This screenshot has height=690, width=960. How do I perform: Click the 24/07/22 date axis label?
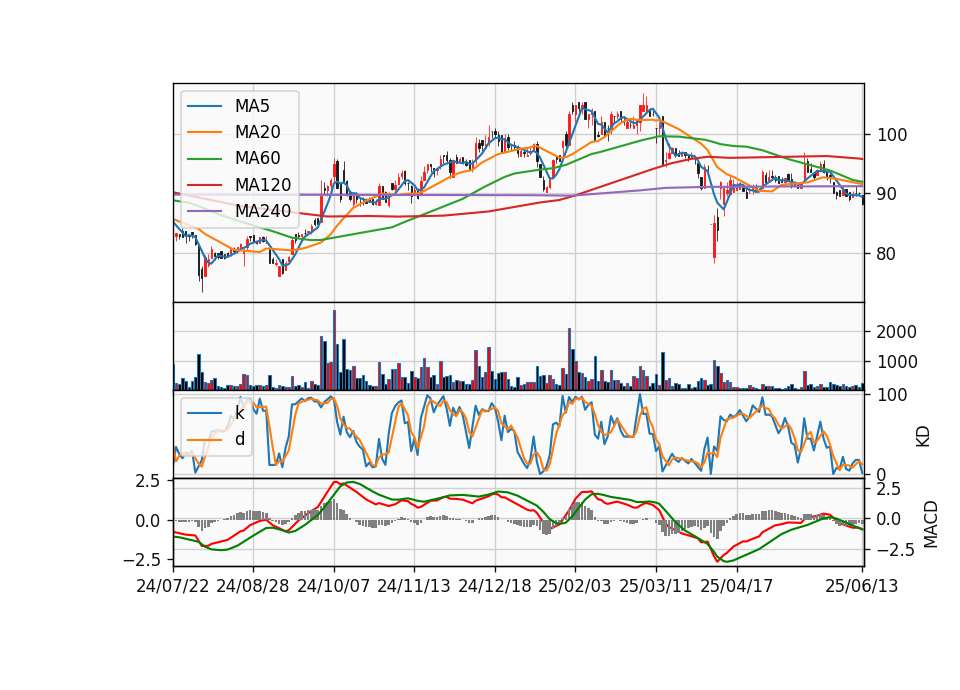coord(173,586)
